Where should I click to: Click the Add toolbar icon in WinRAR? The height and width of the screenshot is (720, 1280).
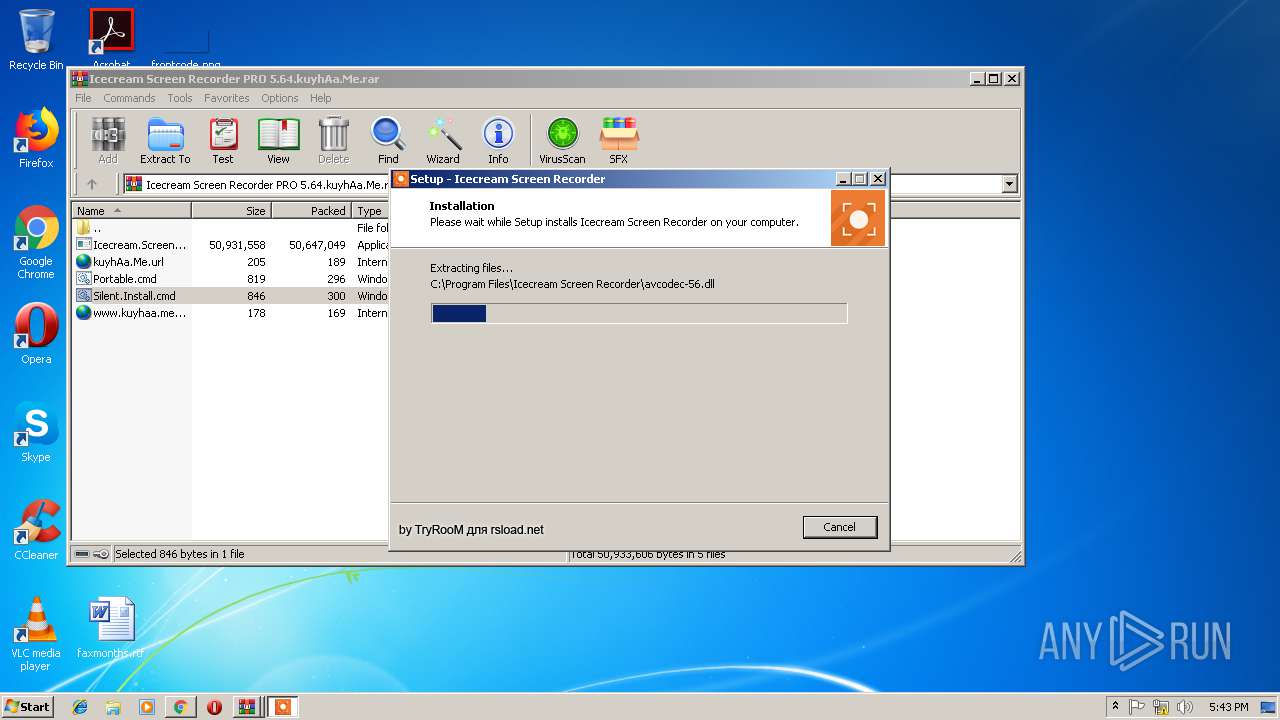coord(108,140)
